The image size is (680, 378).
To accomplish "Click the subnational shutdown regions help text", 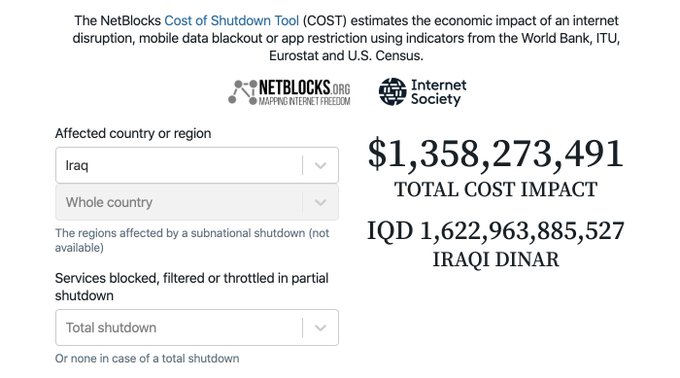I will click(x=192, y=240).
